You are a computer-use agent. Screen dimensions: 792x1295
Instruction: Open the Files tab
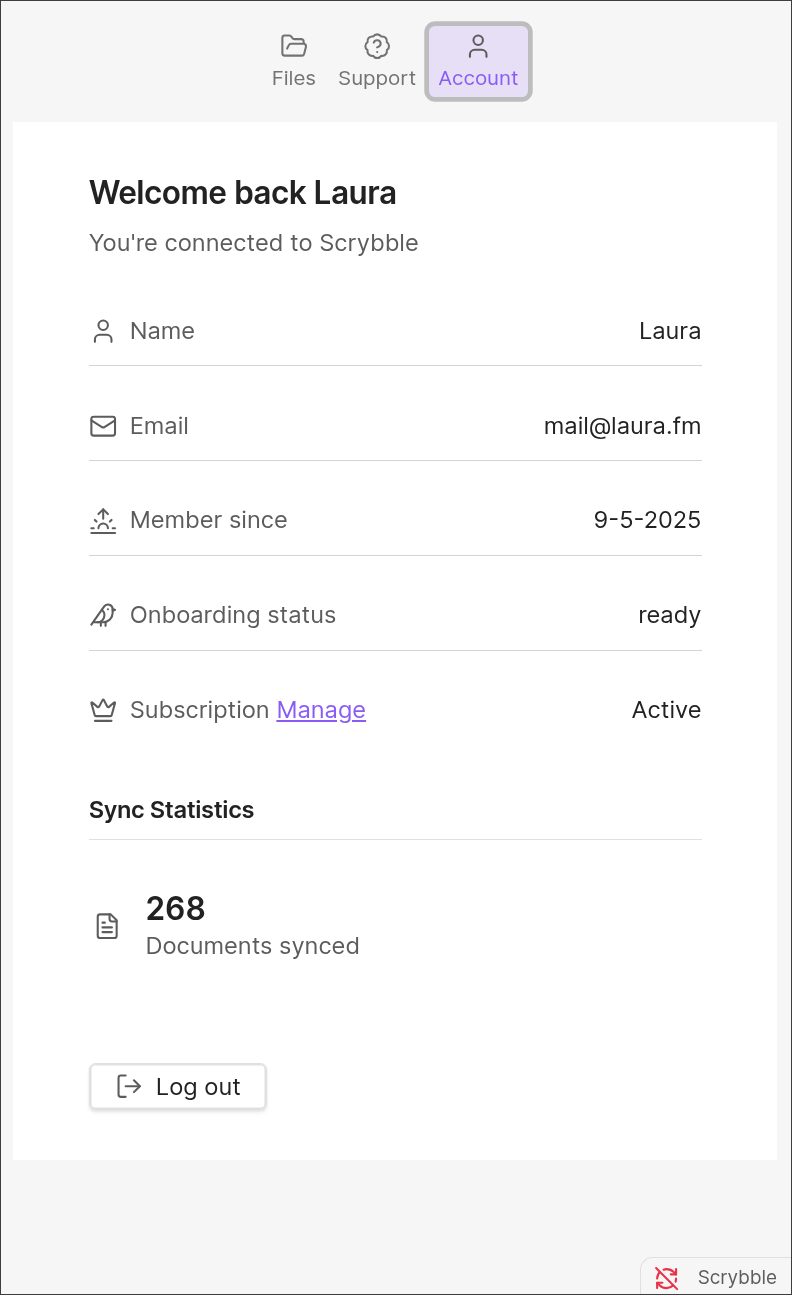[x=293, y=62]
